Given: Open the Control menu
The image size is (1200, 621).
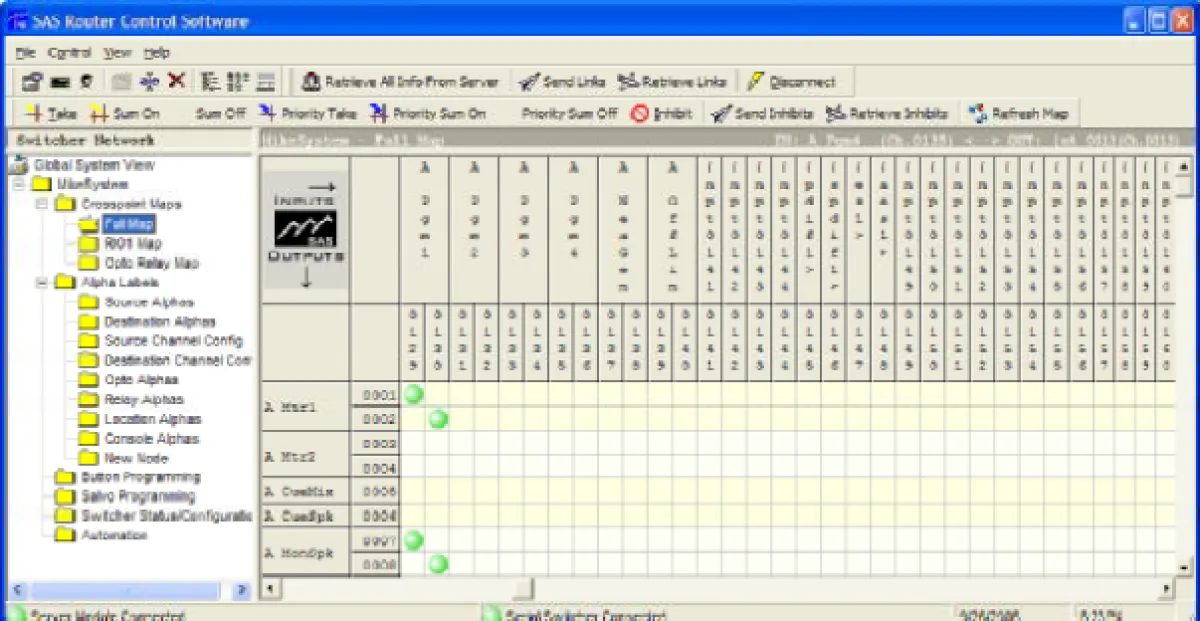Looking at the screenshot, I should point(69,52).
